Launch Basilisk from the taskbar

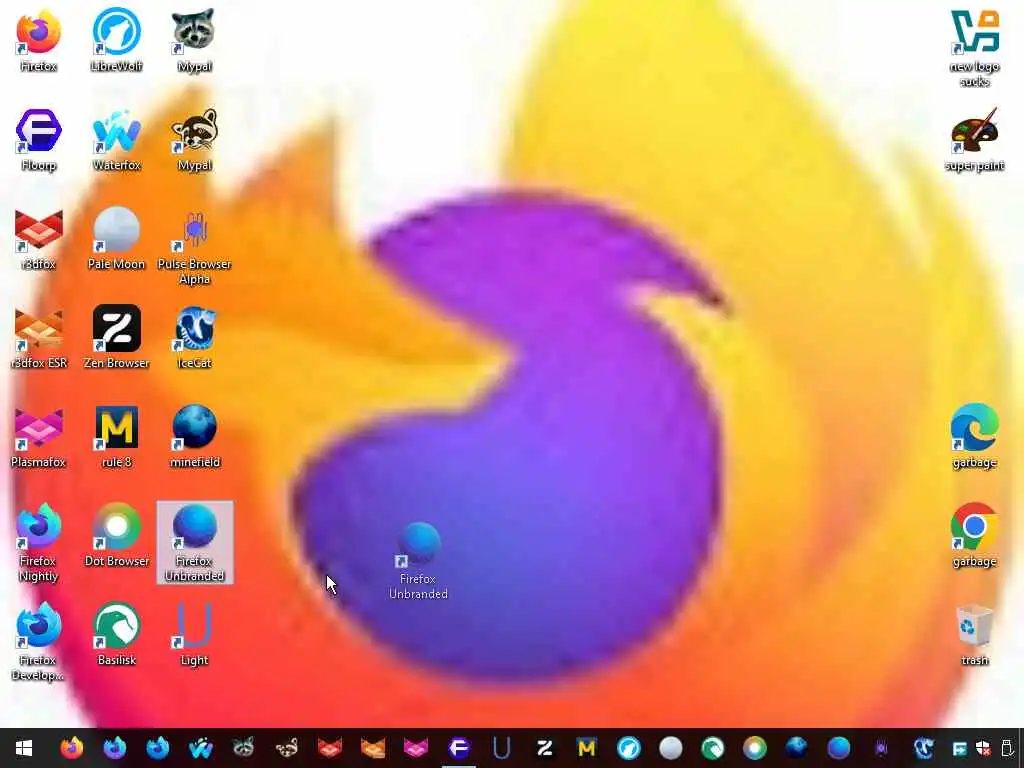[712, 748]
